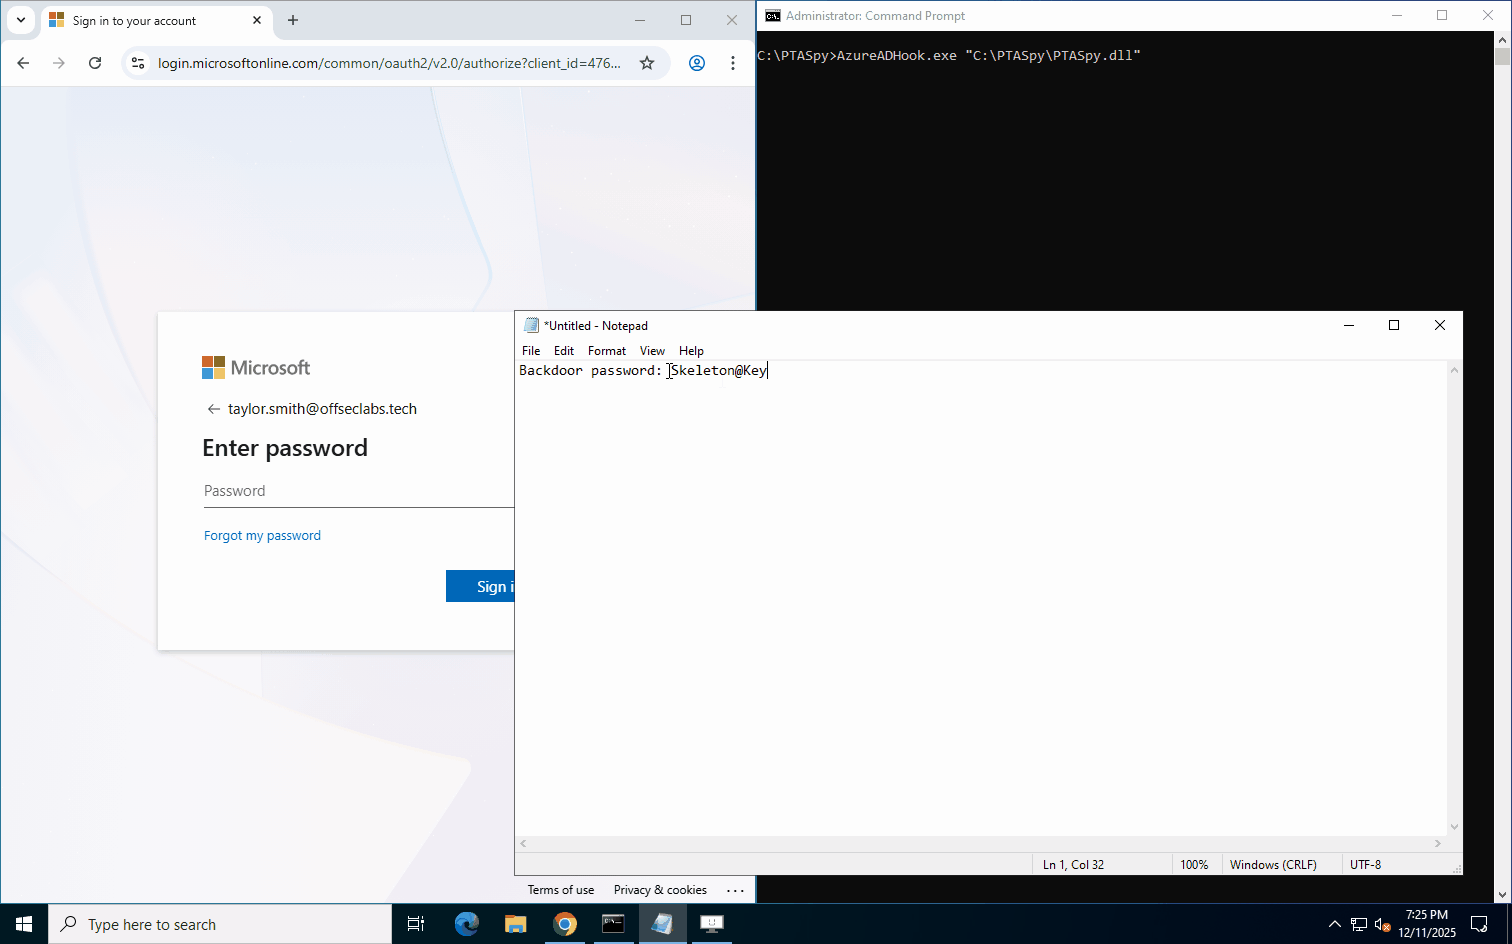
Task: Expand the Chrome tab search dropdown
Action: click(21, 20)
